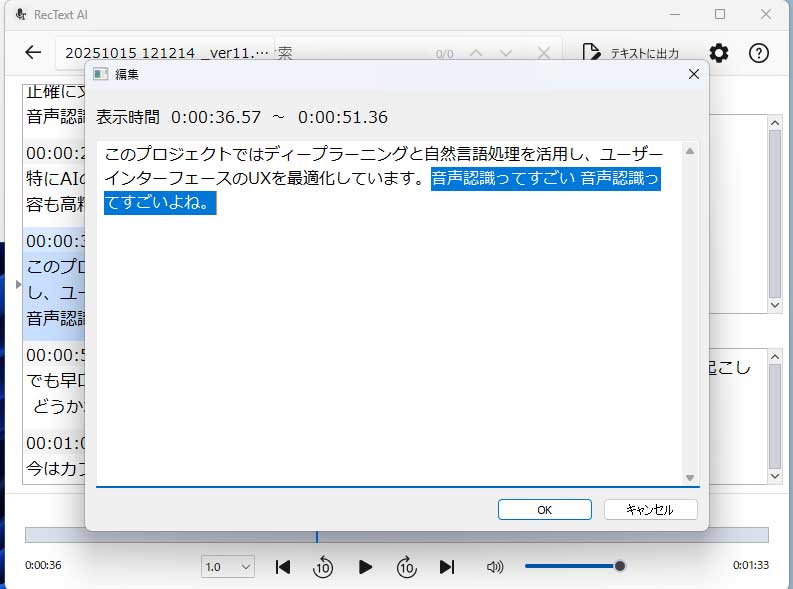Screen dimensions: 793x589
Task: Open the settings gear
Action: pos(719,53)
